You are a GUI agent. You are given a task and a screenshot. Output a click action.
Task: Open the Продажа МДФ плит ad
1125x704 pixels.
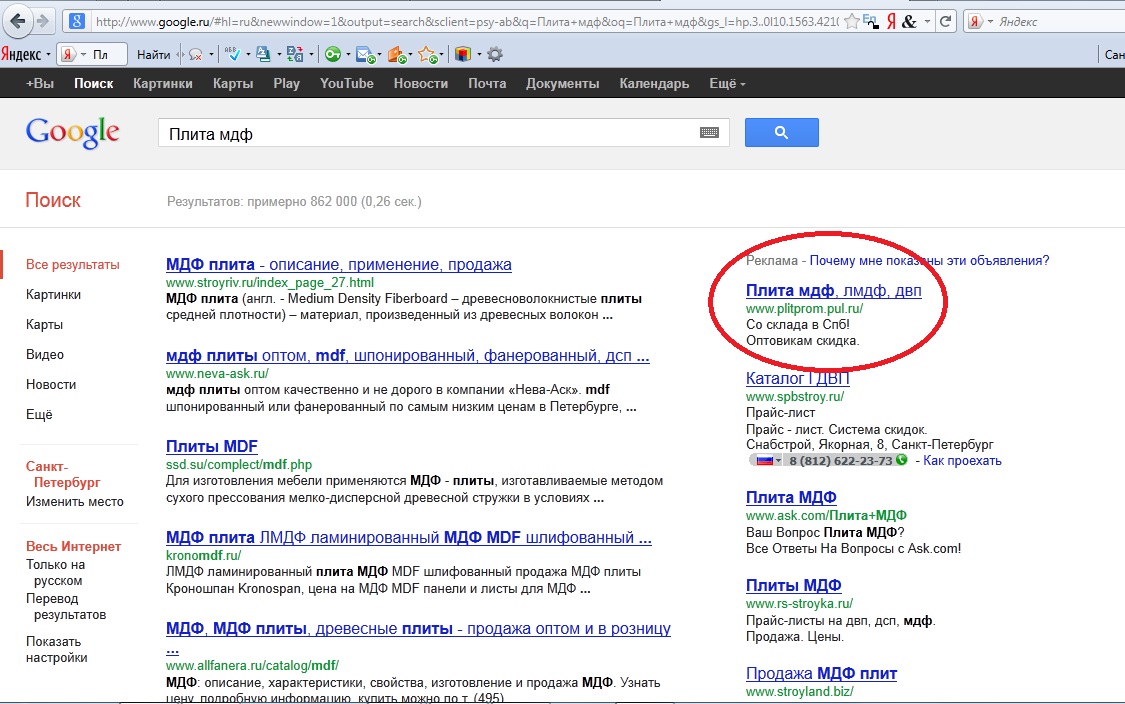(822, 674)
